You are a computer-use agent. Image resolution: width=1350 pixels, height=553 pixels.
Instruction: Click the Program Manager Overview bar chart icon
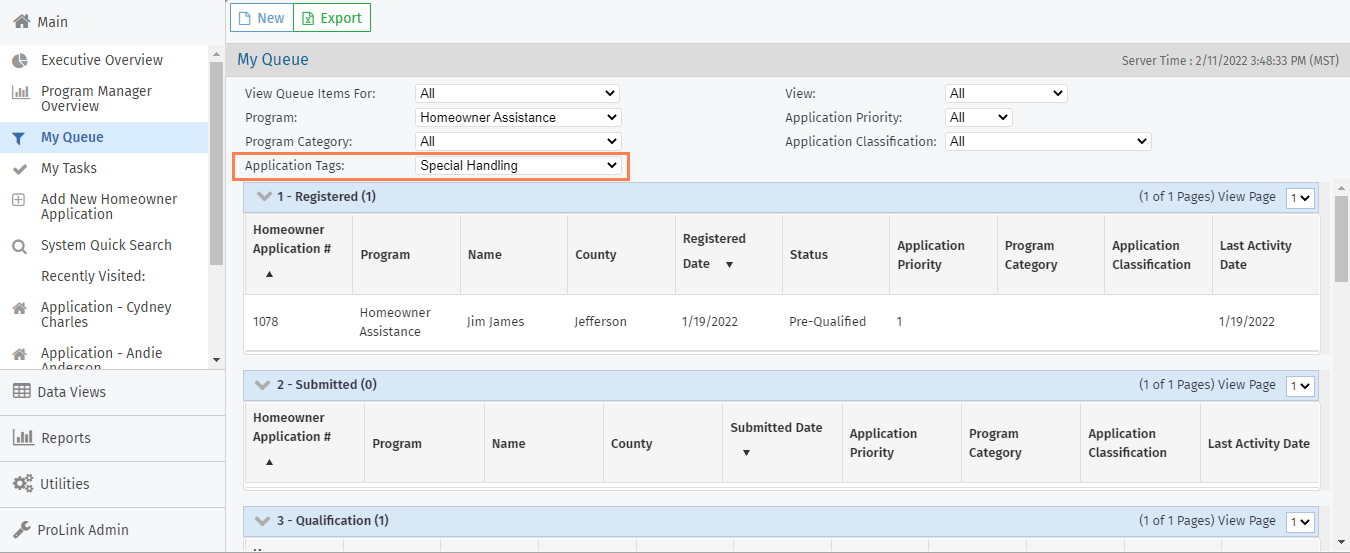20,93
